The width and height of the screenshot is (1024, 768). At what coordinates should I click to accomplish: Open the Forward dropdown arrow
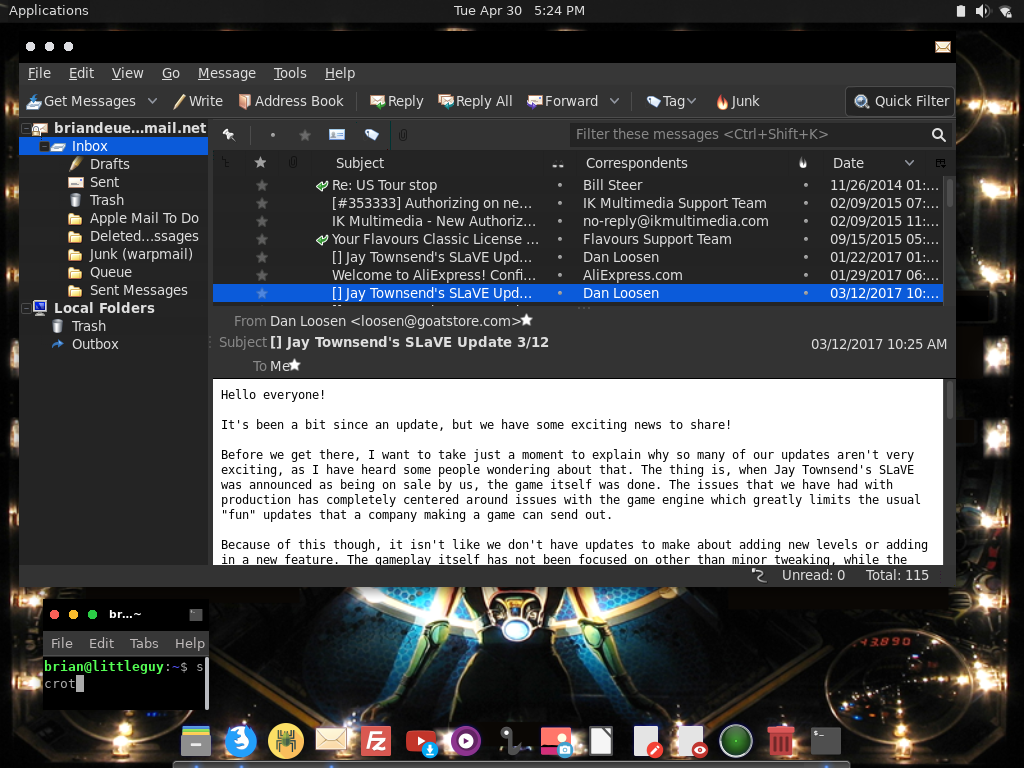pyautogui.click(x=614, y=101)
